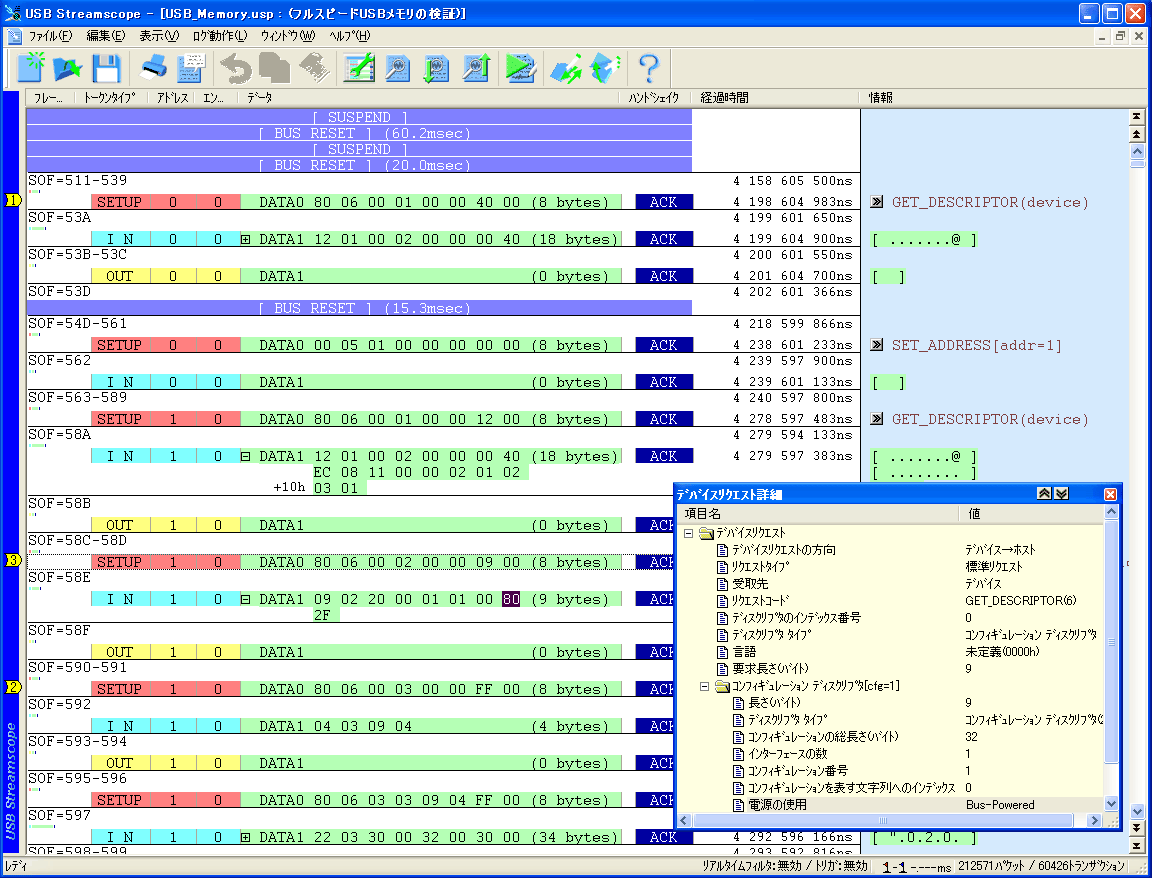Click the green double-arrow transfer icon
Screen dimensions: 1152x878
point(566,68)
